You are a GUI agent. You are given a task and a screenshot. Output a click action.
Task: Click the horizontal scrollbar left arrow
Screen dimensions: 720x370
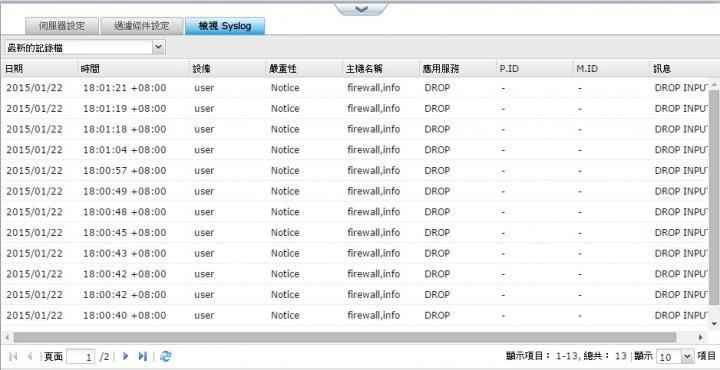(x=7, y=337)
